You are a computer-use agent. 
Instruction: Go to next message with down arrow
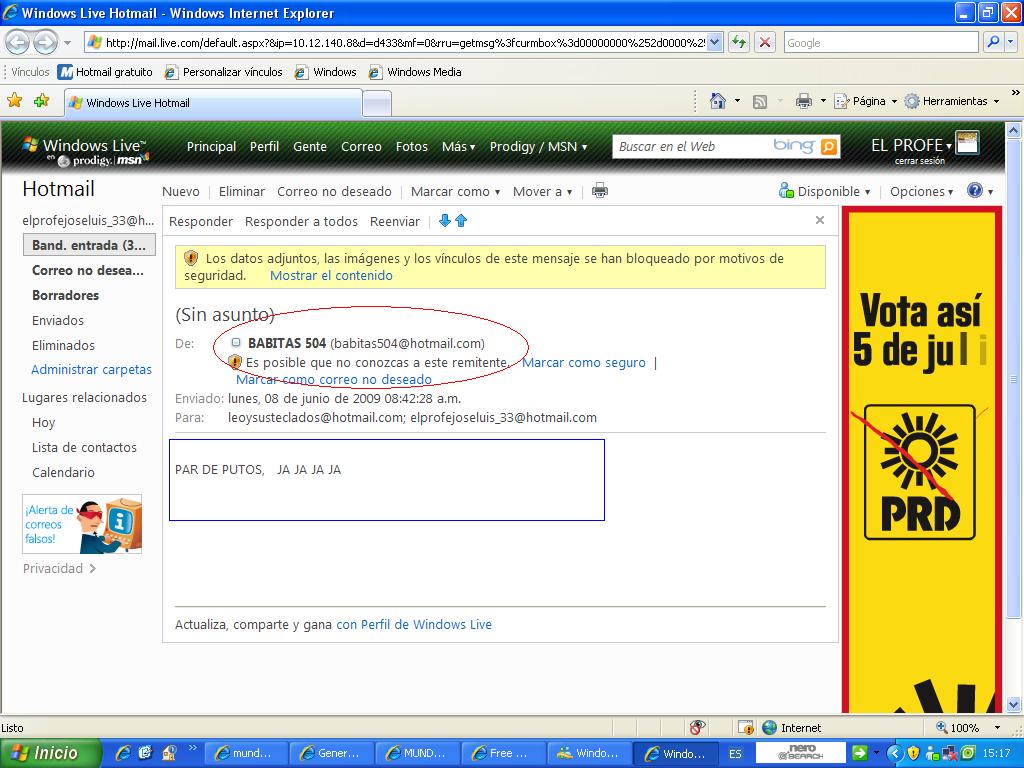(x=445, y=221)
